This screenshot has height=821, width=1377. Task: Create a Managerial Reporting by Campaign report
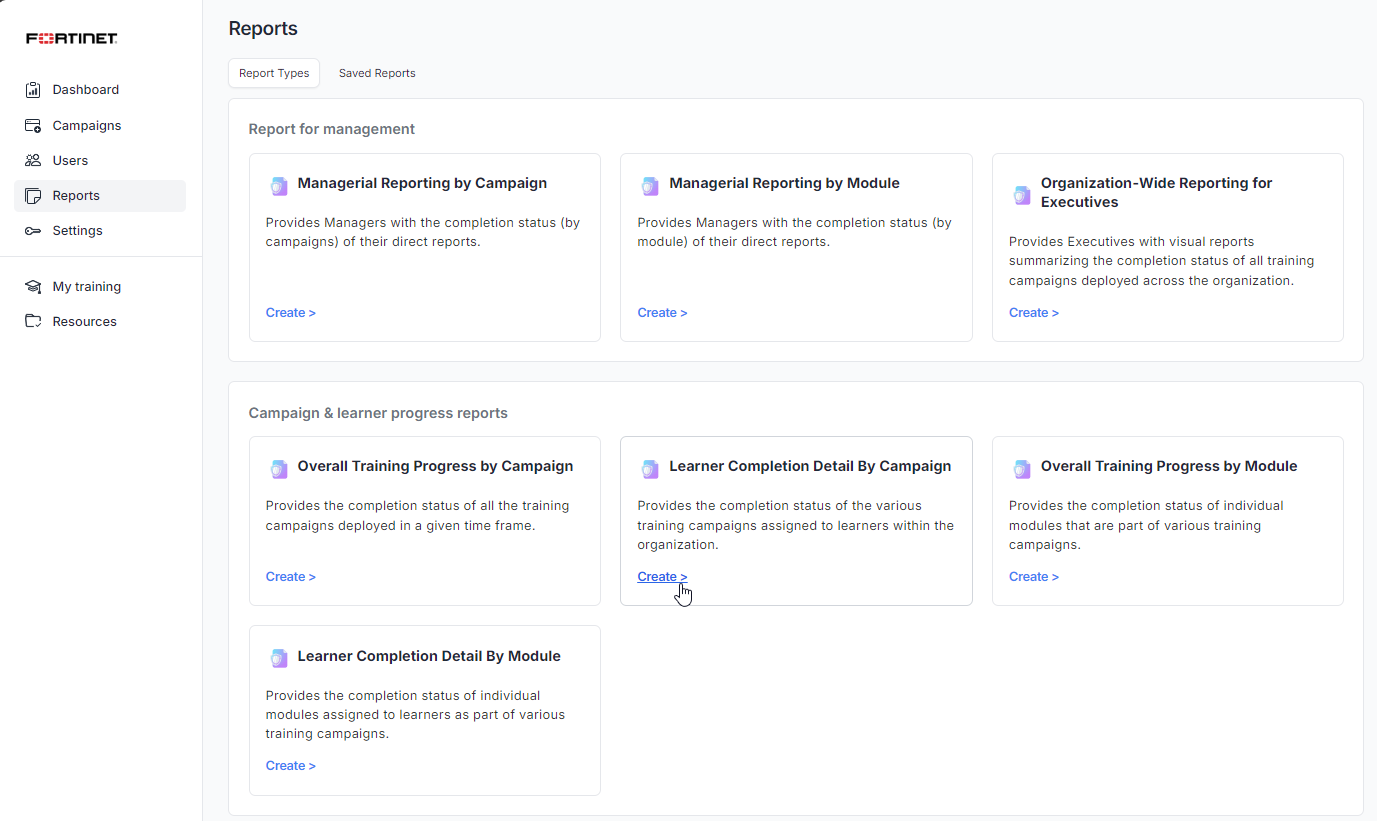click(x=290, y=312)
